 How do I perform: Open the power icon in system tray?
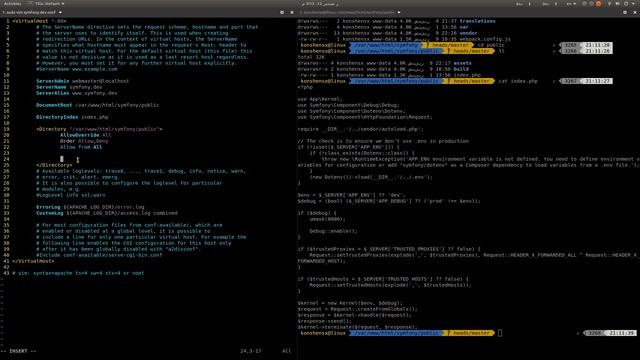pos(626,4)
